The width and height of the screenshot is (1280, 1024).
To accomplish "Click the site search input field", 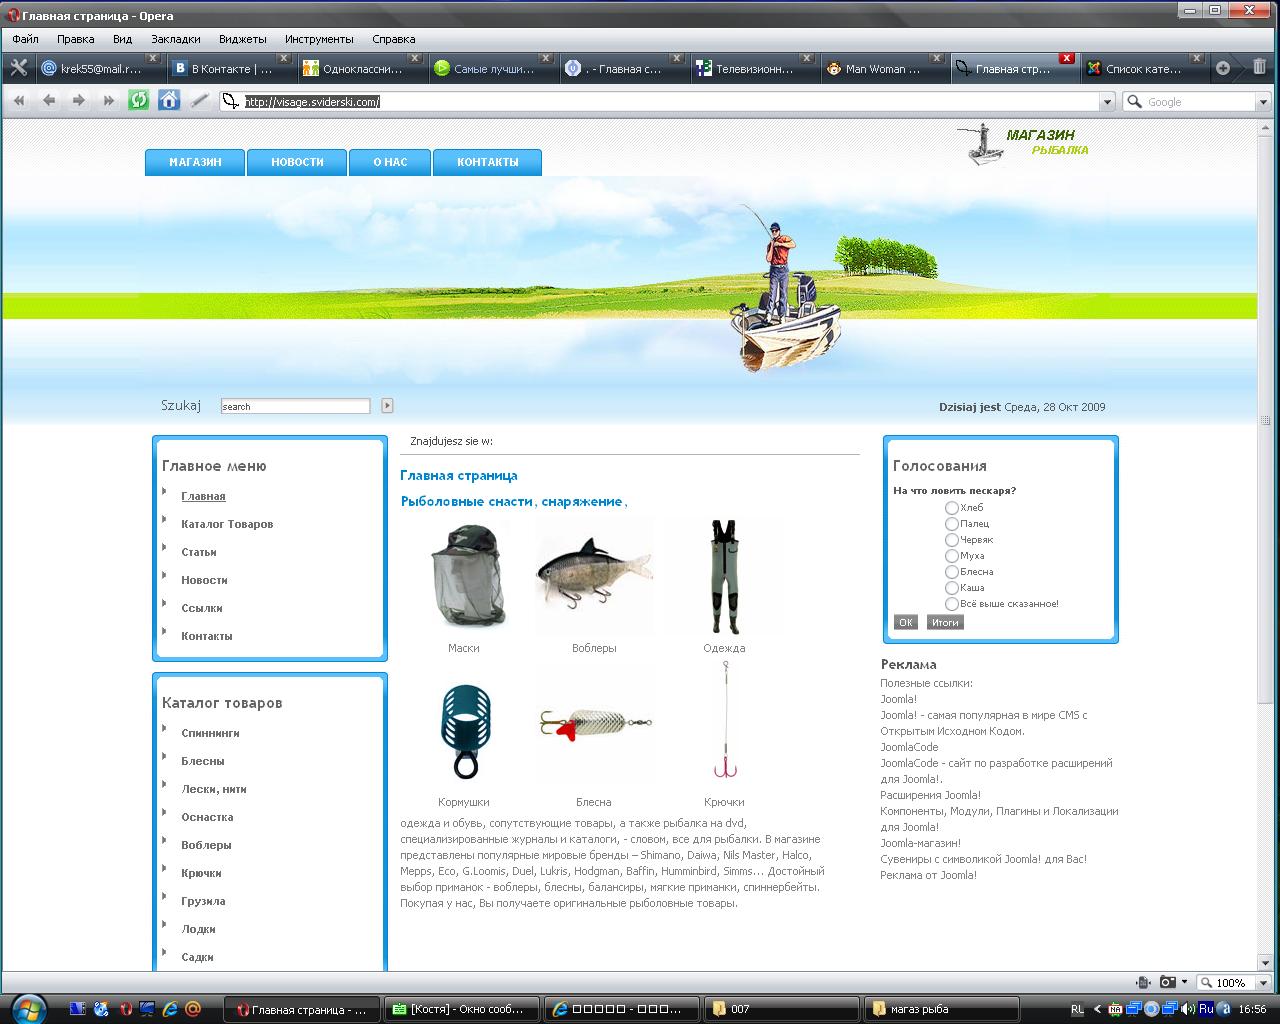I will [x=295, y=406].
